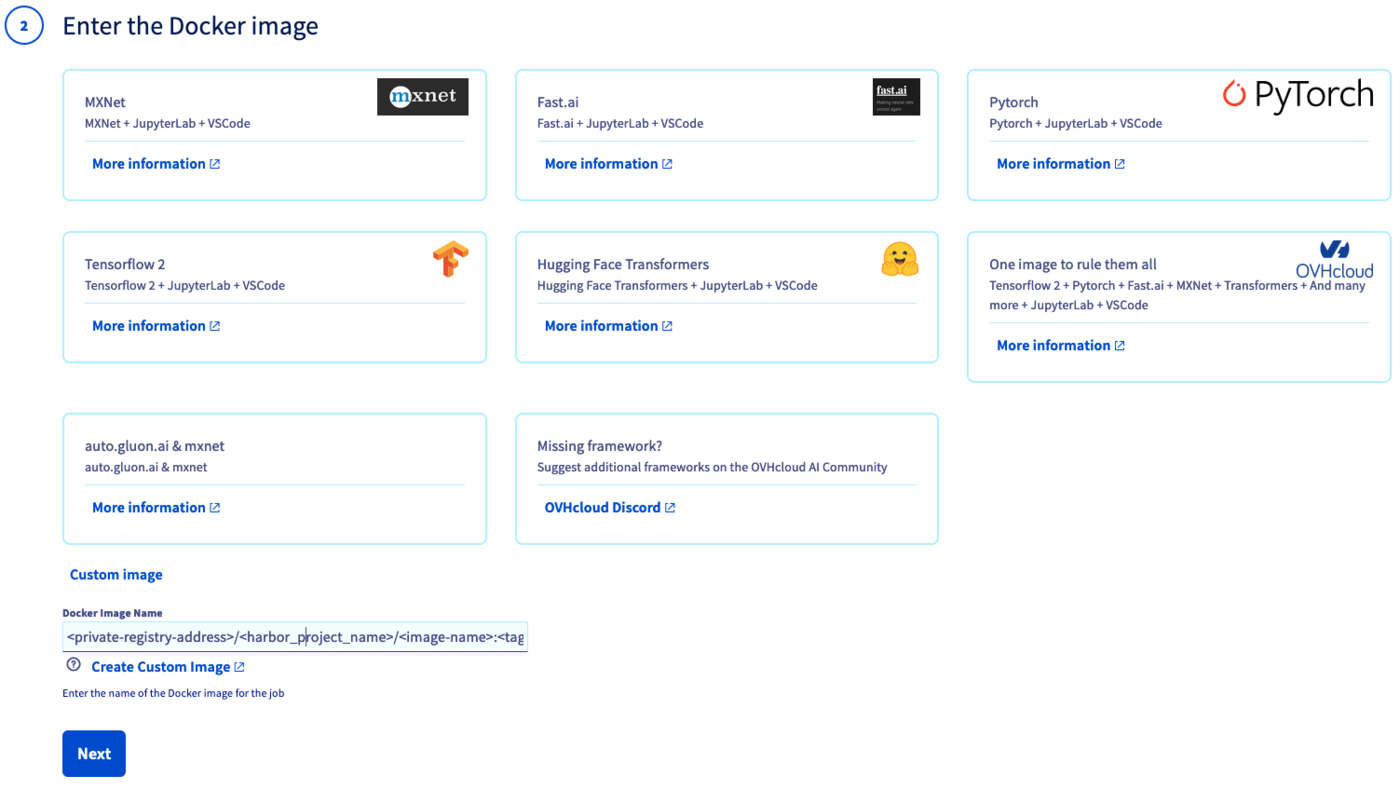The image size is (1400, 790).
Task: Open More information for Fast.ai
Action: pyautogui.click(x=608, y=164)
